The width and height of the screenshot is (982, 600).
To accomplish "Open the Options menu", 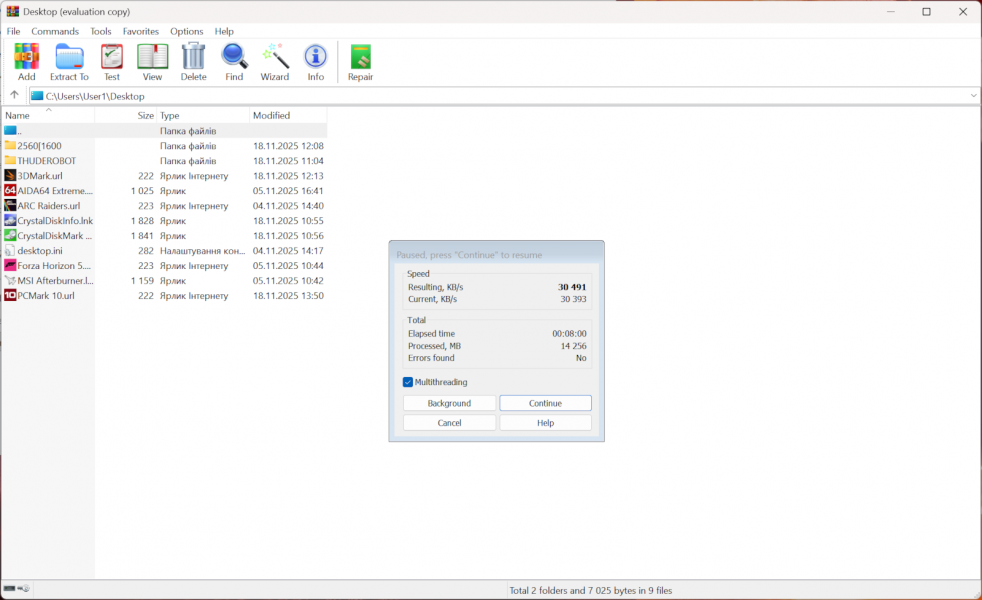I will [186, 31].
